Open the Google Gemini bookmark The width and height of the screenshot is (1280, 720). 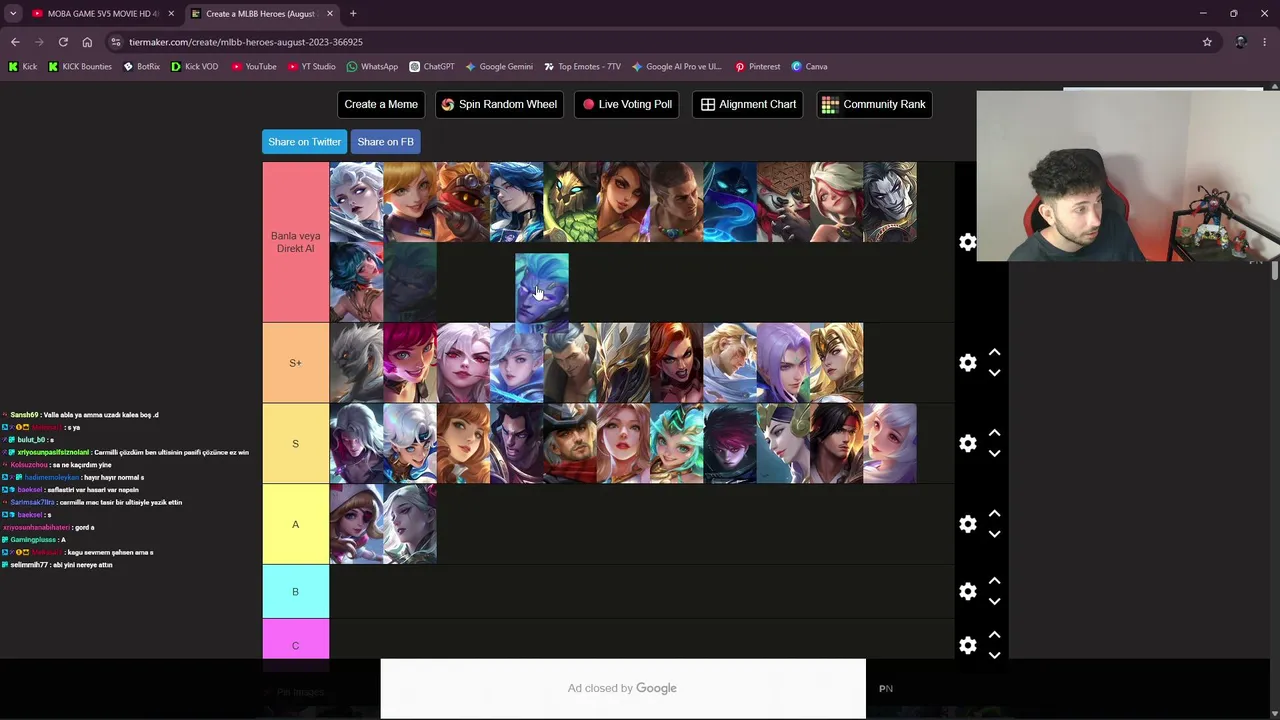(499, 66)
